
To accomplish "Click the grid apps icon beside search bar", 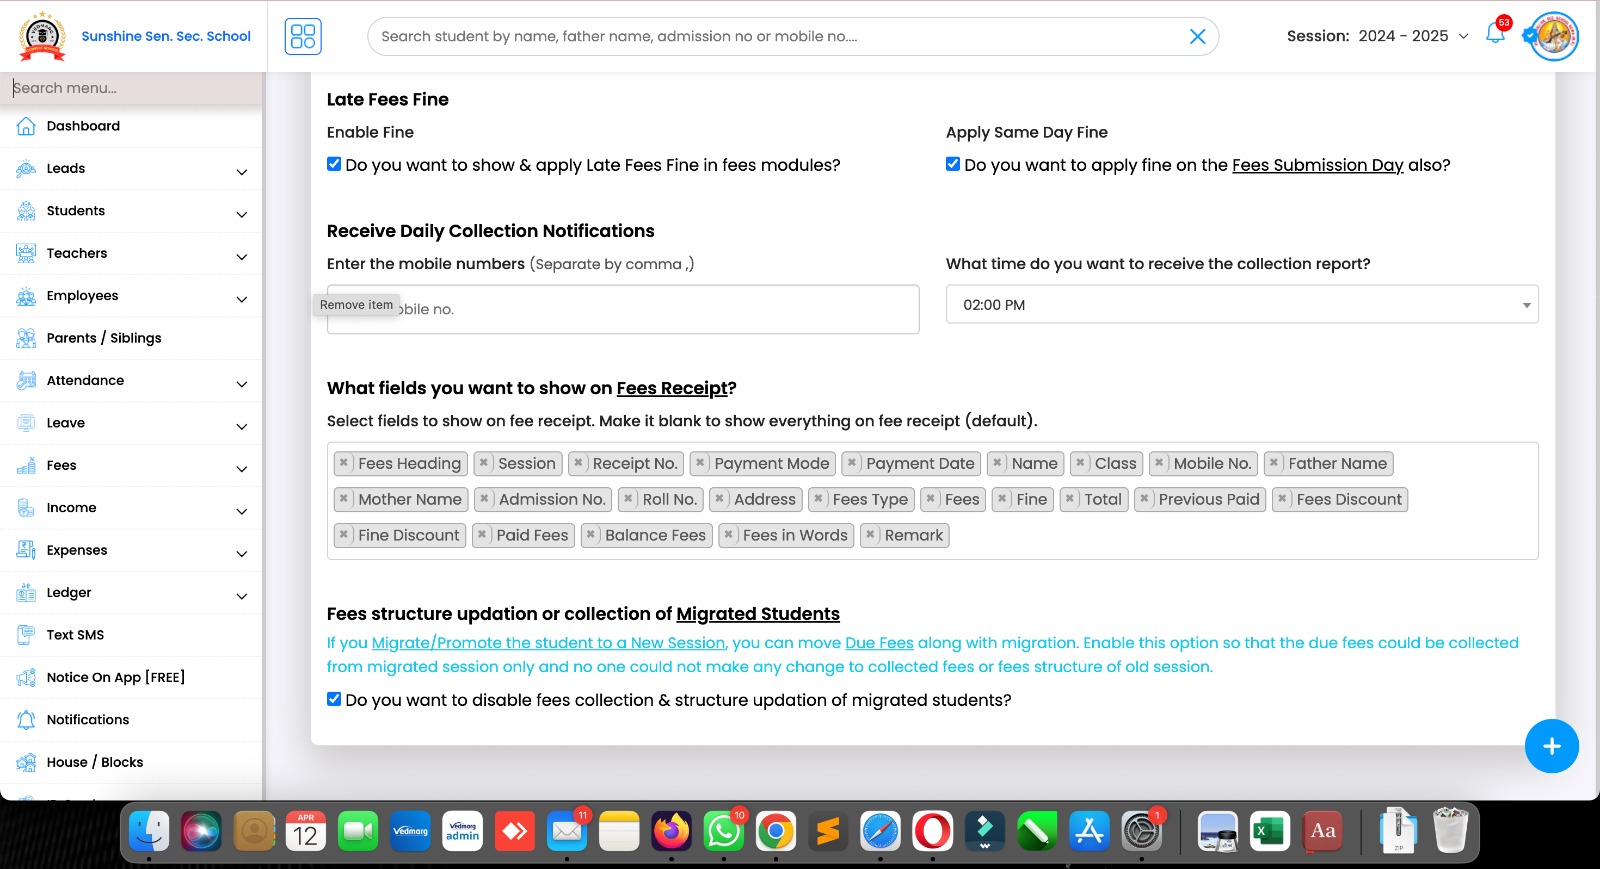I will point(303,36).
